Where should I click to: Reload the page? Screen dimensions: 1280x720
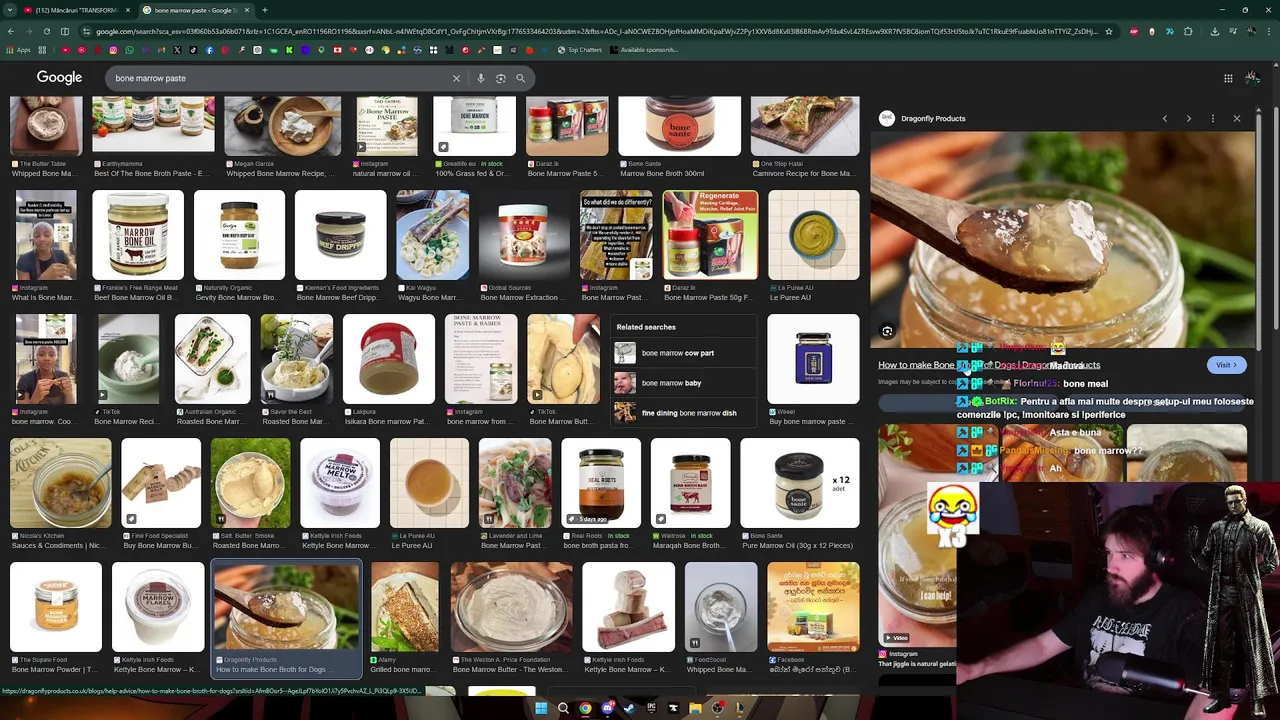click(46, 31)
